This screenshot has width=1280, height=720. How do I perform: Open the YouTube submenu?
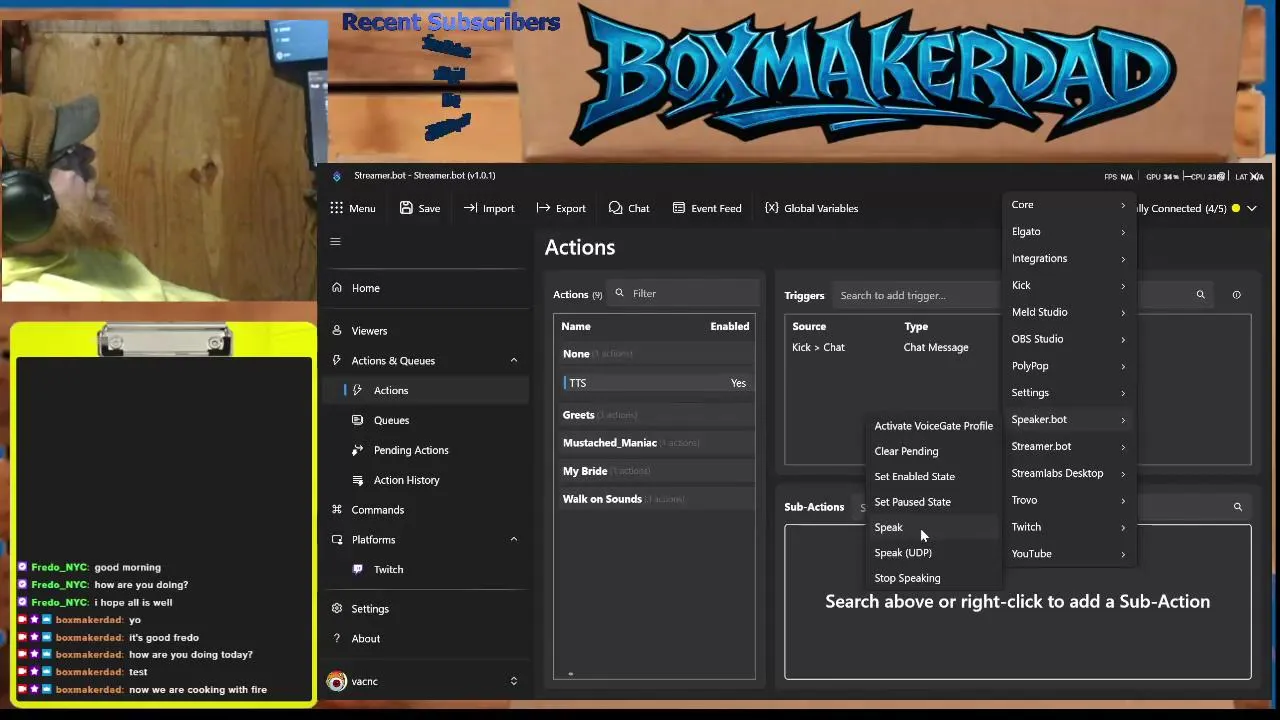pyautogui.click(x=1069, y=554)
